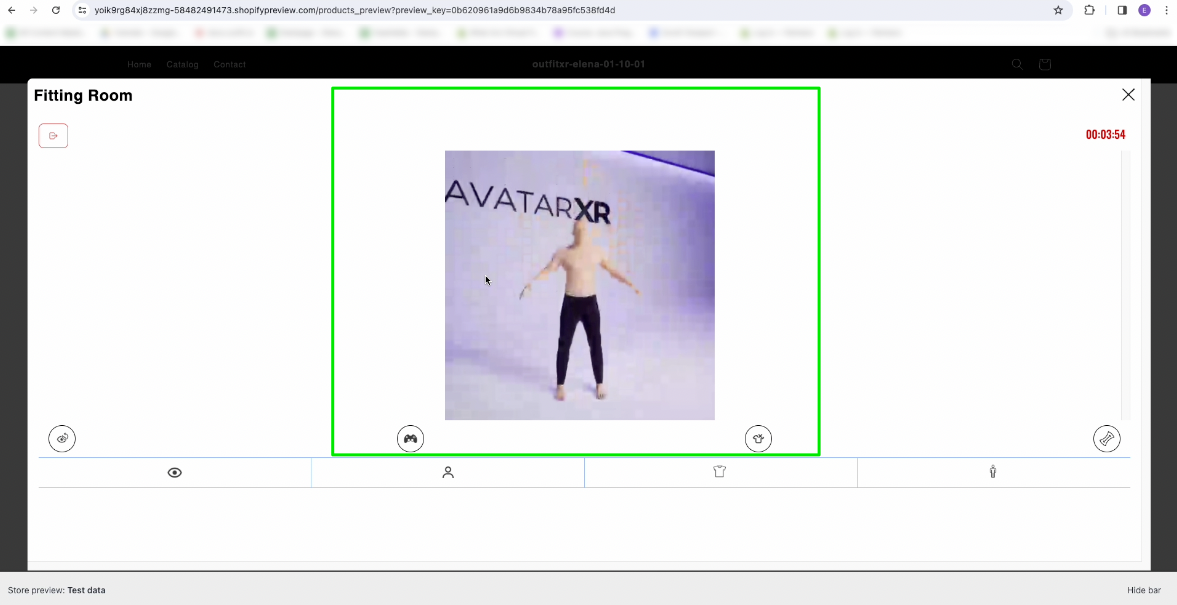Image resolution: width=1177 pixels, height=605 pixels.
Task: Click the round shirt icon below avatar
Action: (758, 438)
